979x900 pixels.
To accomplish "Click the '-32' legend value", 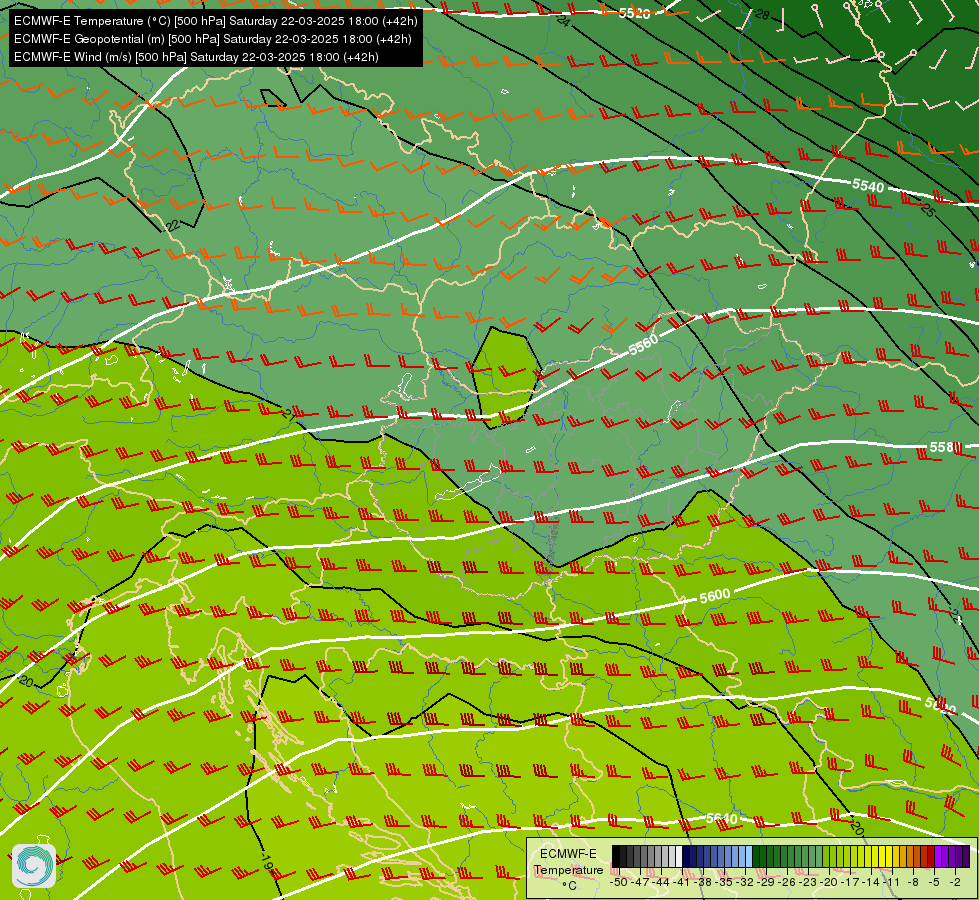I will pos(745,882).
